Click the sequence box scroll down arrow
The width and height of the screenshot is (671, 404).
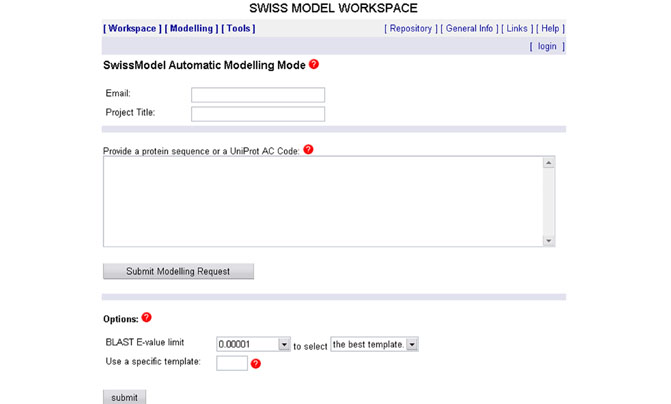click(549, 241)
